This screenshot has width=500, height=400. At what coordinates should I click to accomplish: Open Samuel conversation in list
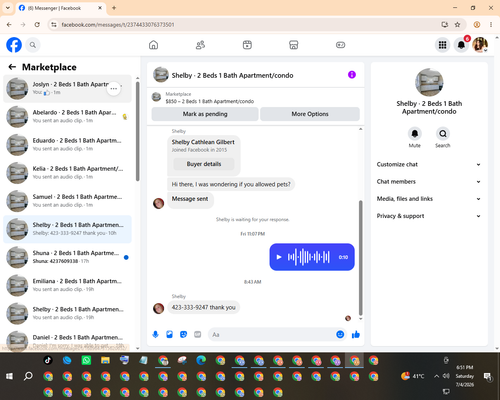(x=67, y=201)
